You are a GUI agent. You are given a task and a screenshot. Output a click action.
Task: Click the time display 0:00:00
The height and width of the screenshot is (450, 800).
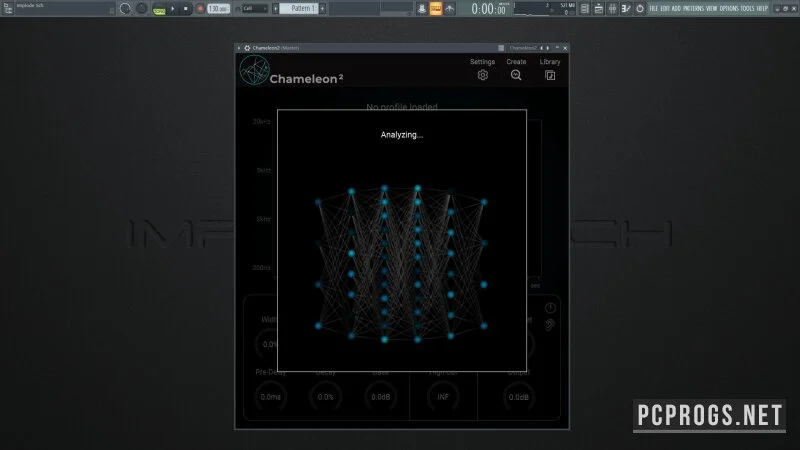pyautogui.click(x=488, y=9)
